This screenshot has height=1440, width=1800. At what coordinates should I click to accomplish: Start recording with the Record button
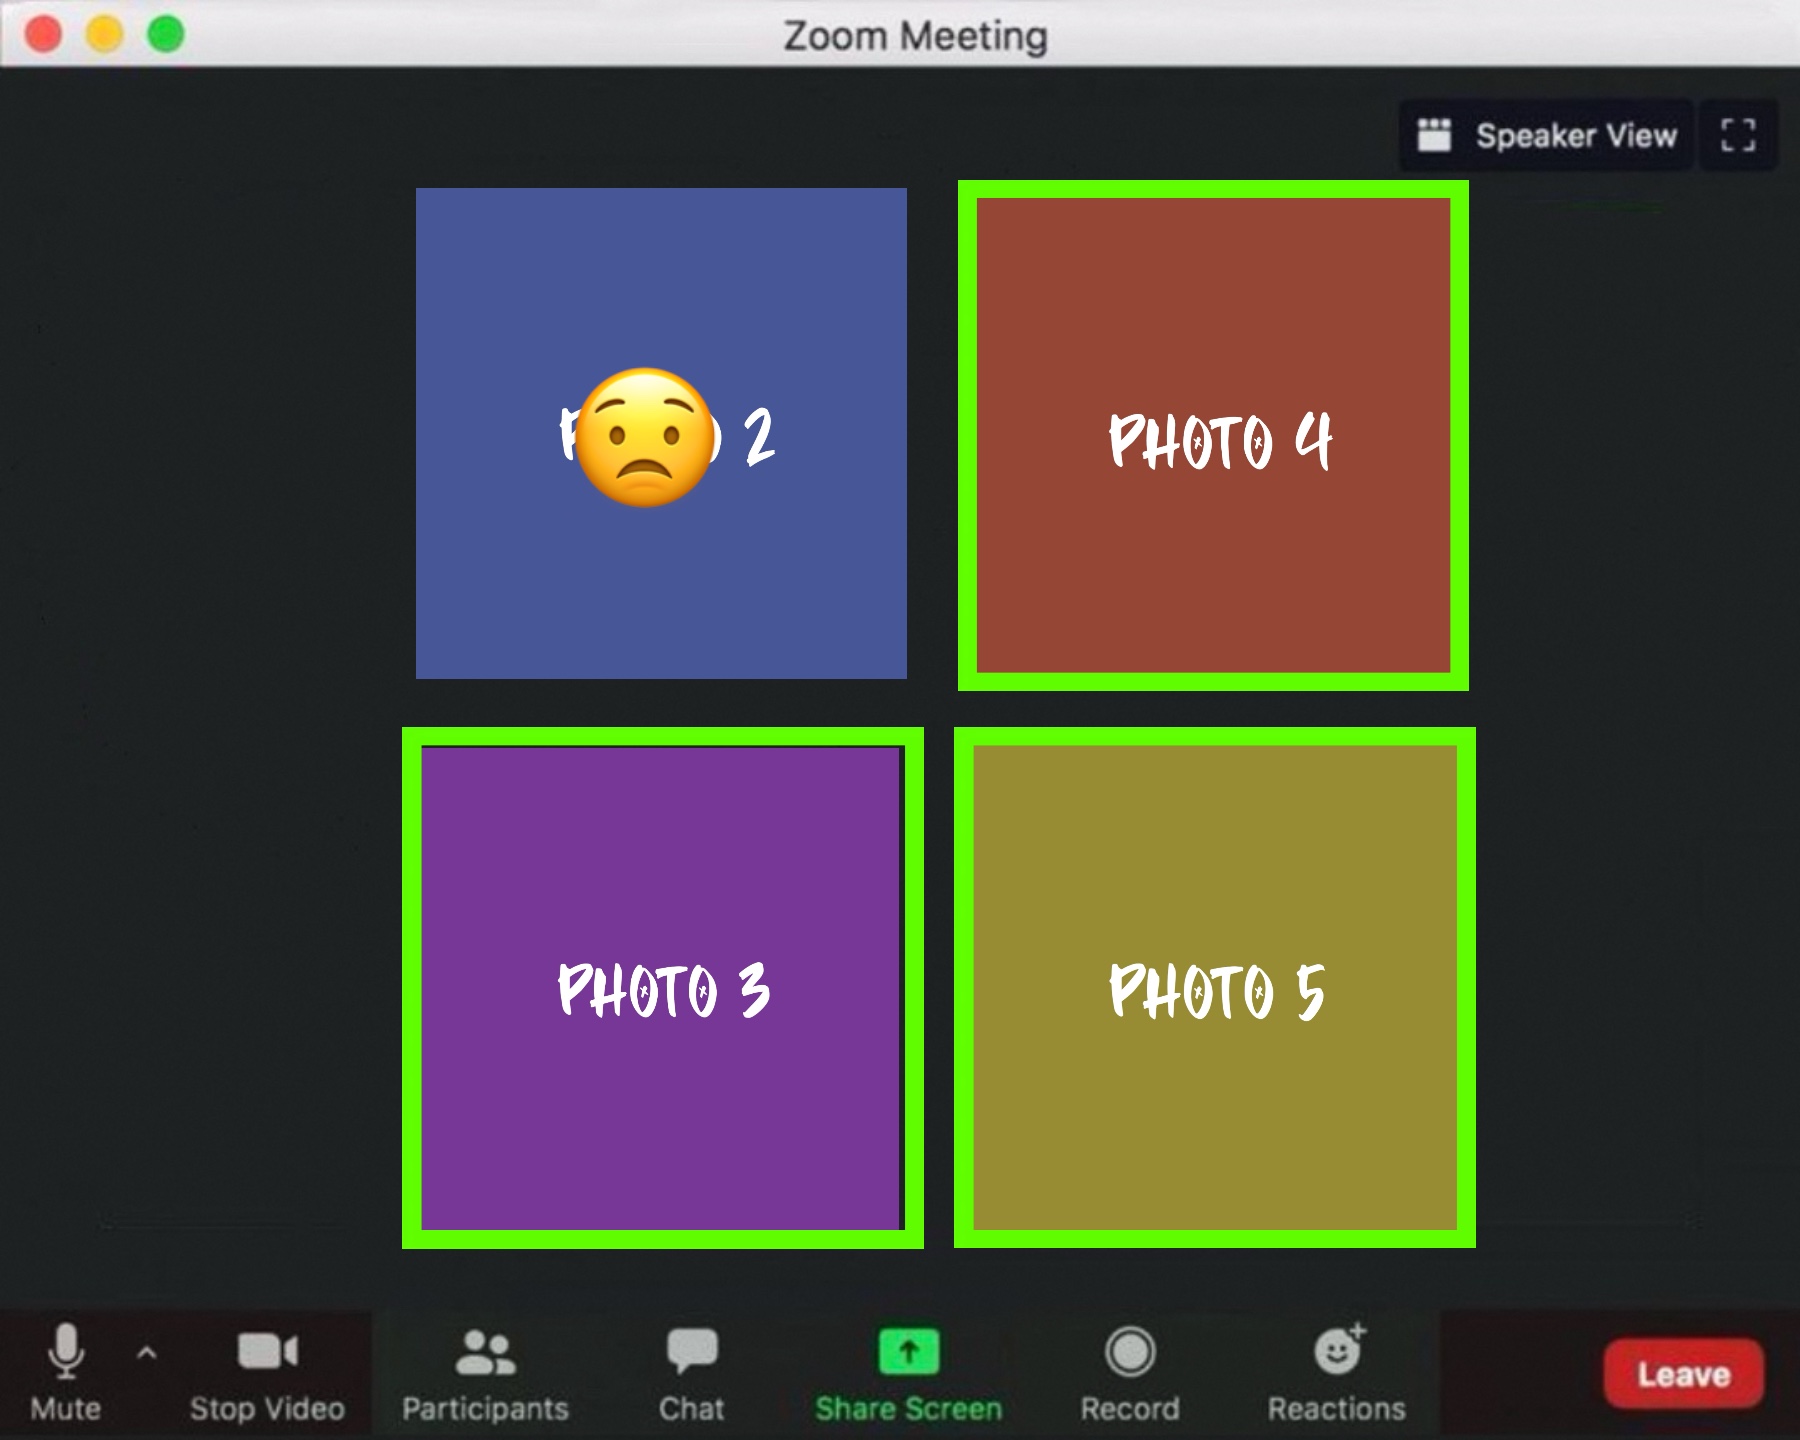pyautogui.click(x=1130, y=1352)
